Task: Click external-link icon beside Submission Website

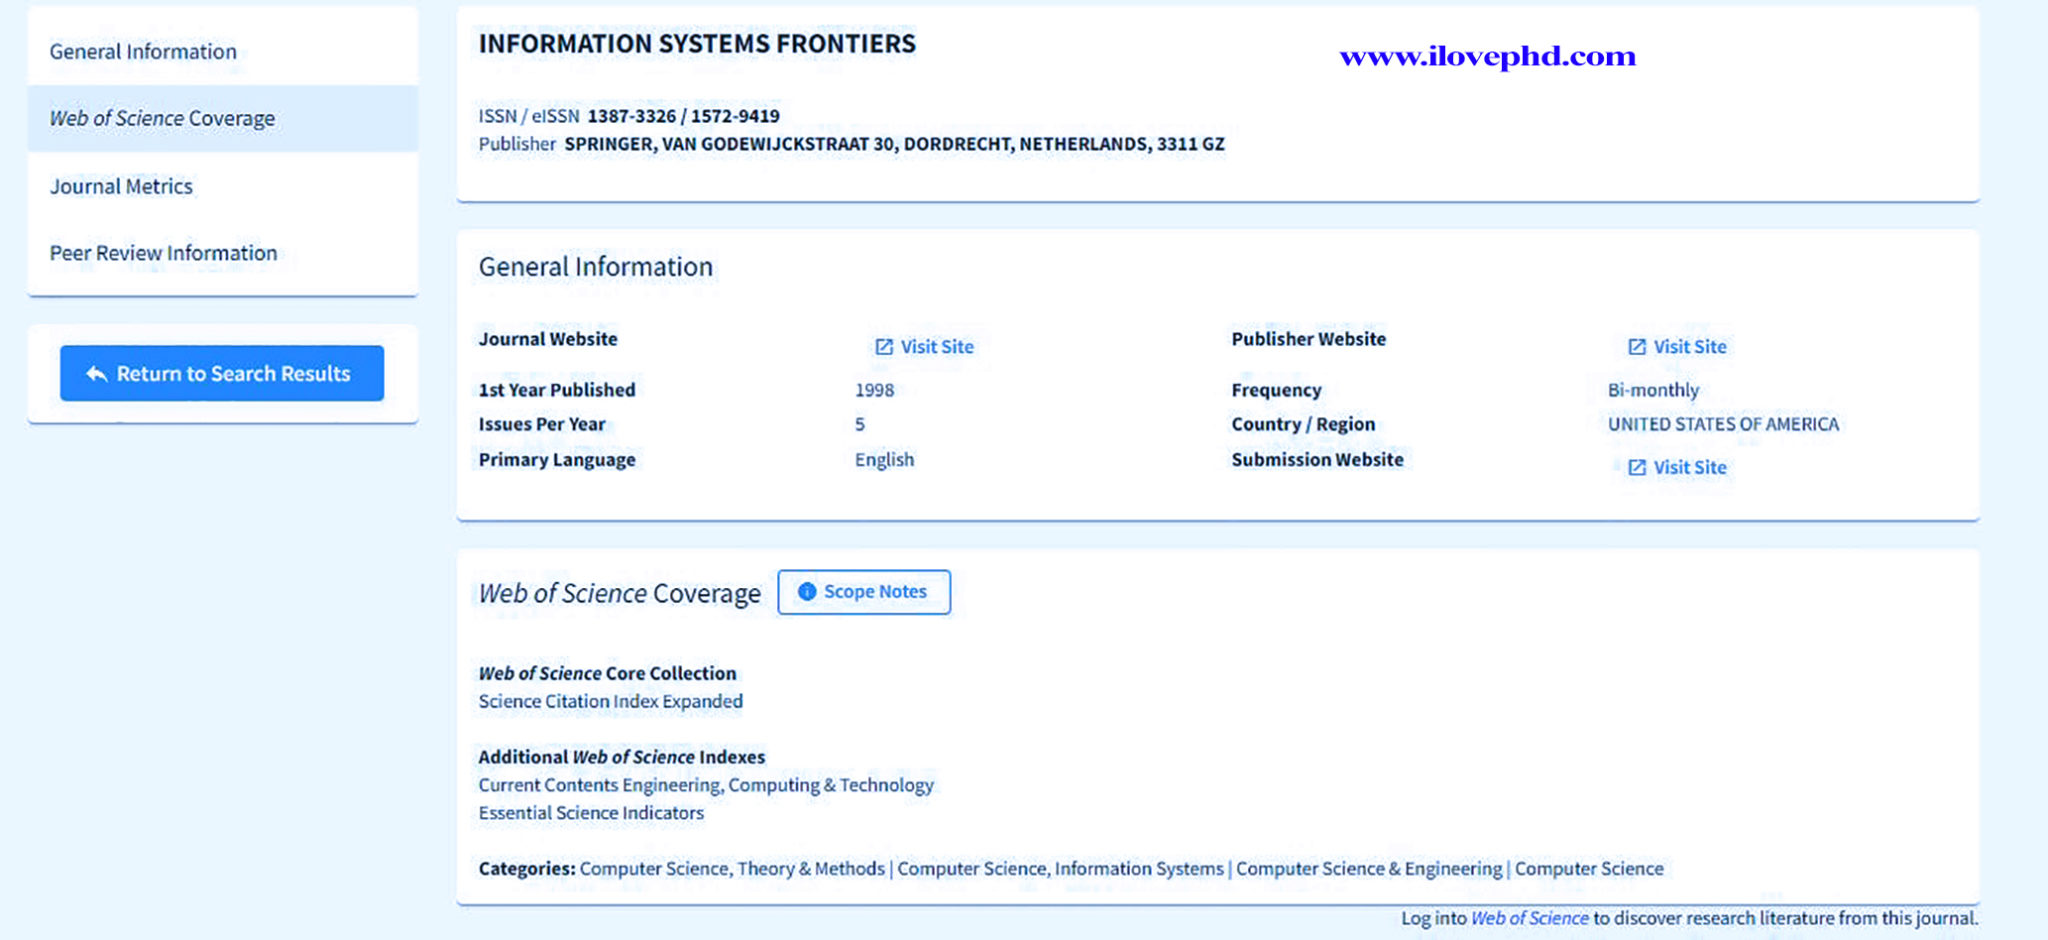Action: (1637, 467)
